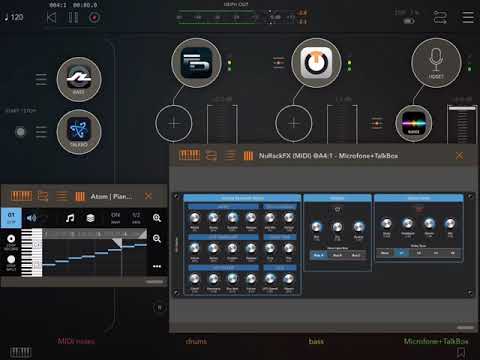Tap the 120 BPM tempo display
This screenshot has width=480, height=360.
click(x=14, y=17)
